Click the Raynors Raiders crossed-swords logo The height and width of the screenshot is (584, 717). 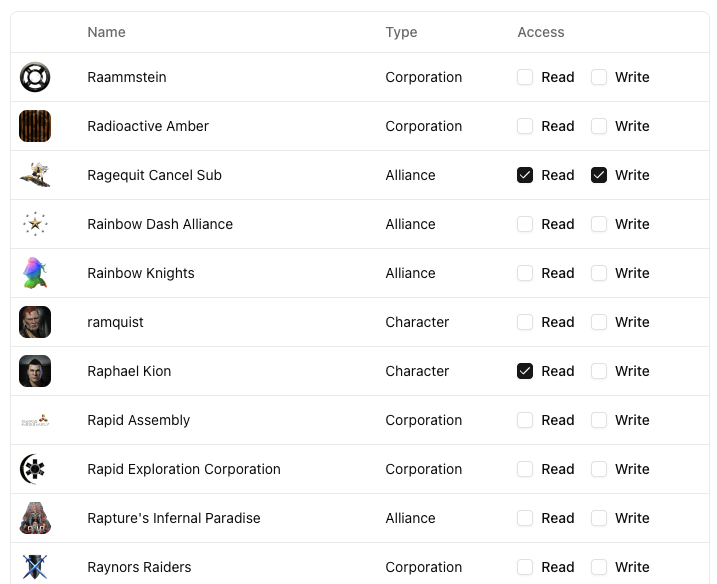(35, 566)
